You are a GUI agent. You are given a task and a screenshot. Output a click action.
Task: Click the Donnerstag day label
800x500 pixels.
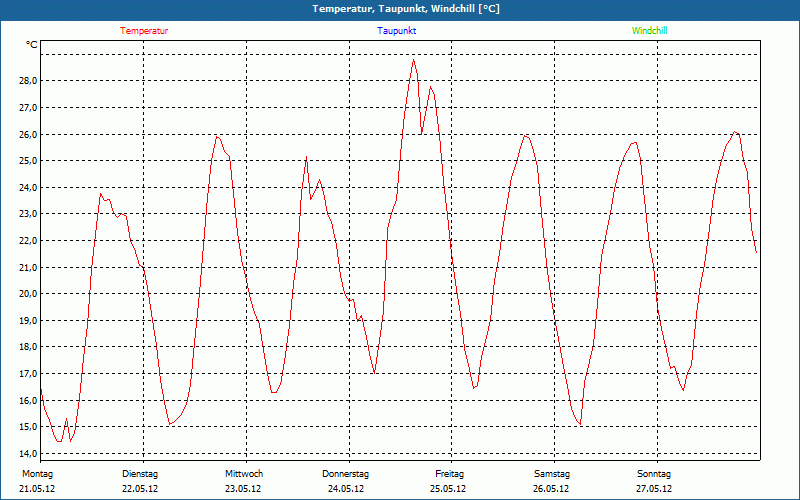(x=345, y=474)
